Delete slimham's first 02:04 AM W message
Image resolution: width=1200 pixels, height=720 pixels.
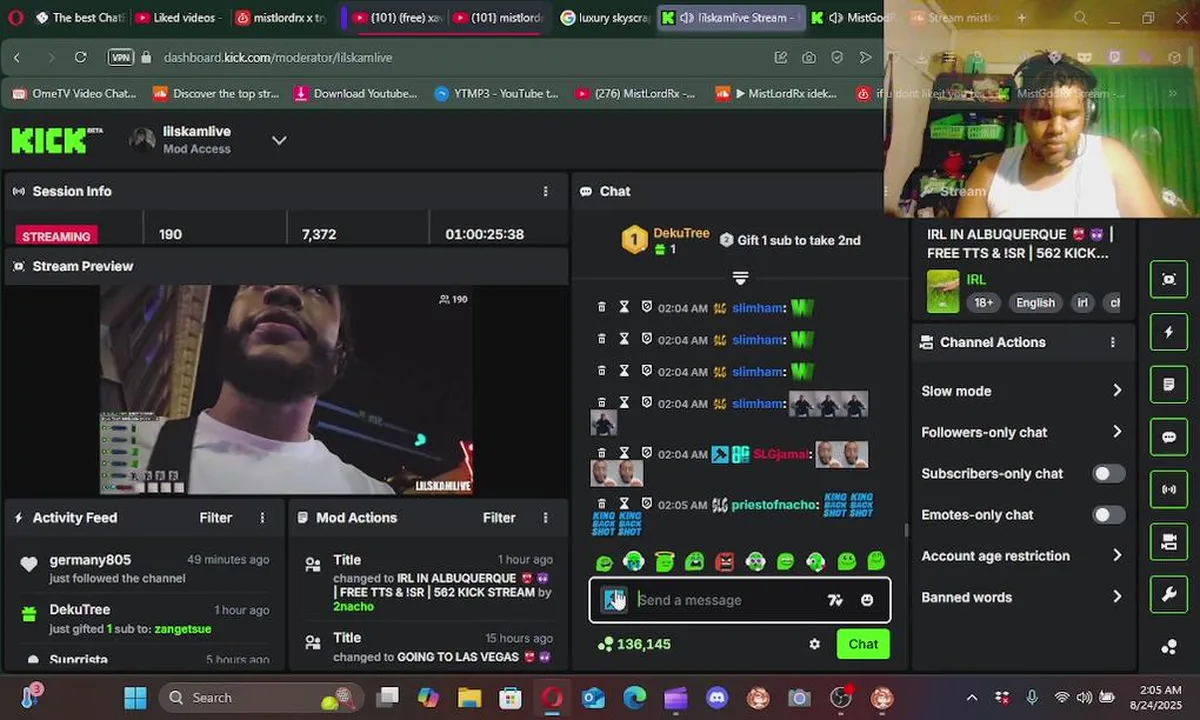tap(601, 308)
